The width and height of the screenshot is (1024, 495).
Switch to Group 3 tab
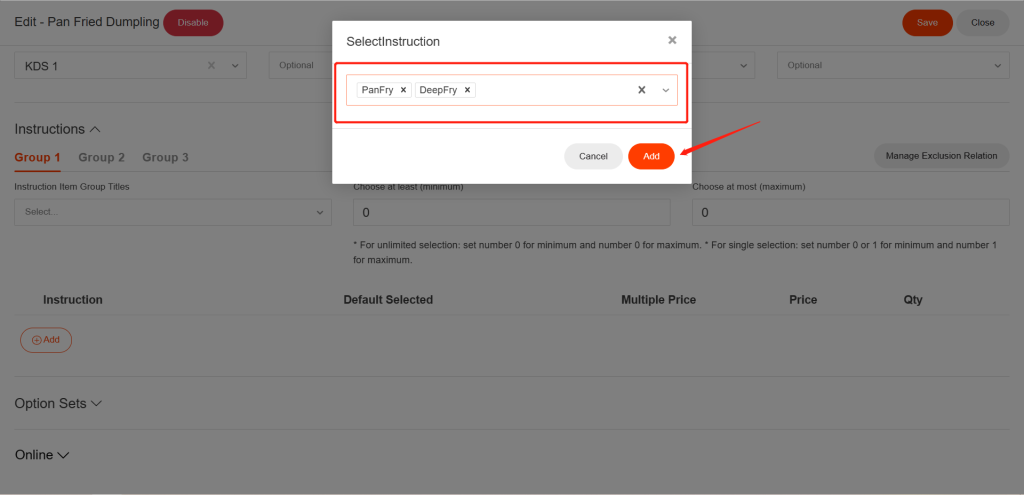coord(165,157)
